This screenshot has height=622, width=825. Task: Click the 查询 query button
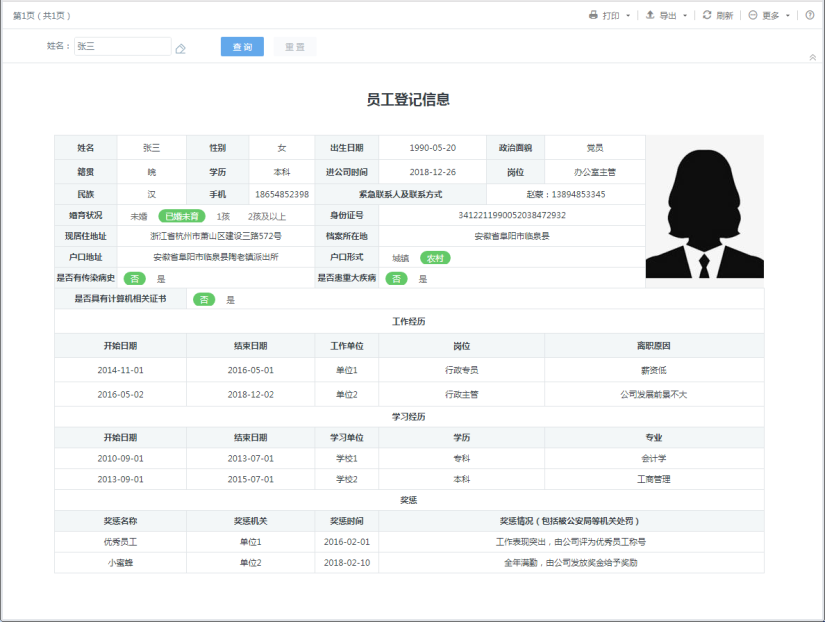click(242, 47)
